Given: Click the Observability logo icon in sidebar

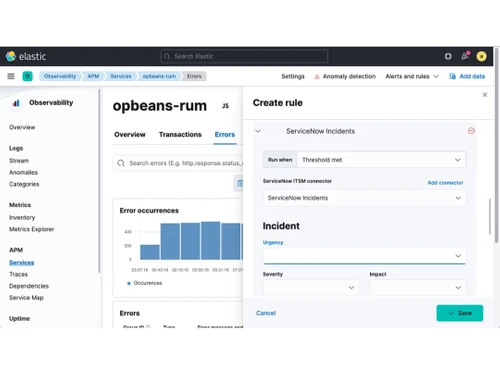Looking at the screenshot, I should 16,103.
